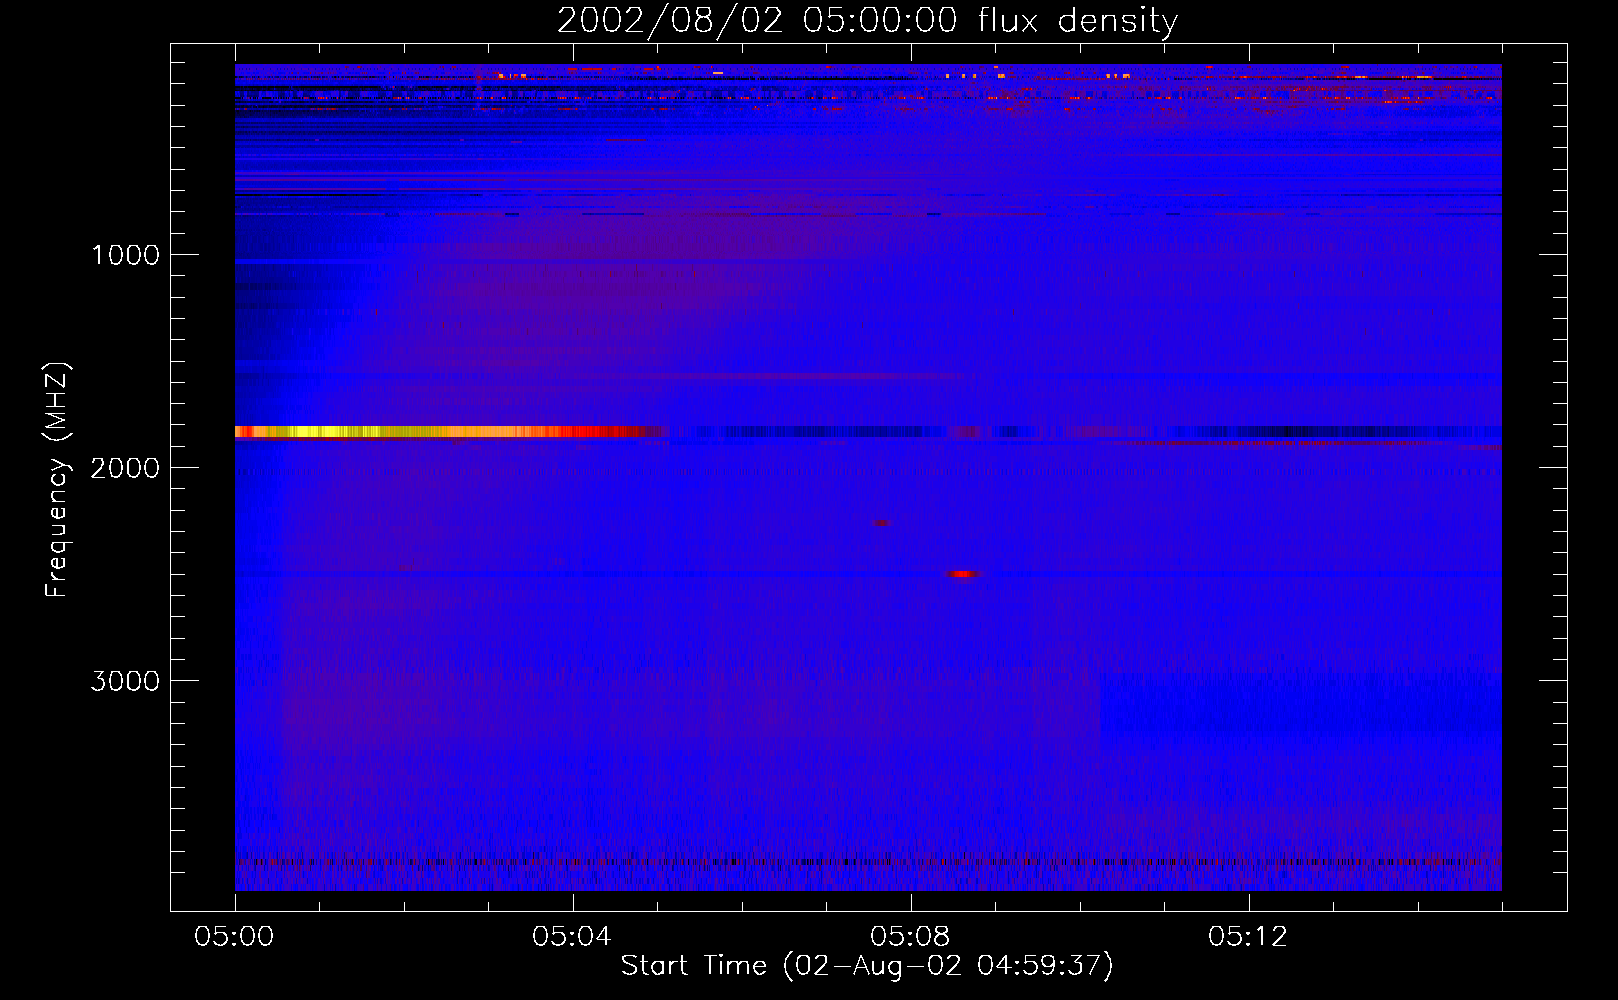Click the plot title '2002/08/02 05:00:00 flux density'
This screenshot has height=1000, width=1618.
867,20
